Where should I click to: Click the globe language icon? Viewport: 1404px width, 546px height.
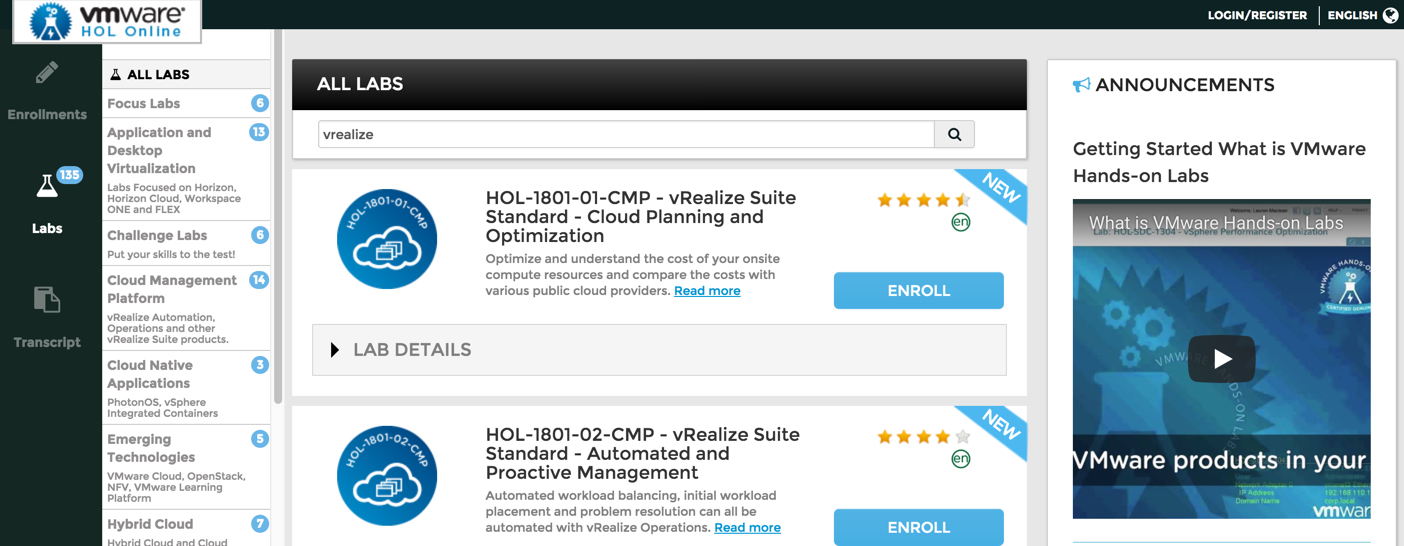point(1390,15)
